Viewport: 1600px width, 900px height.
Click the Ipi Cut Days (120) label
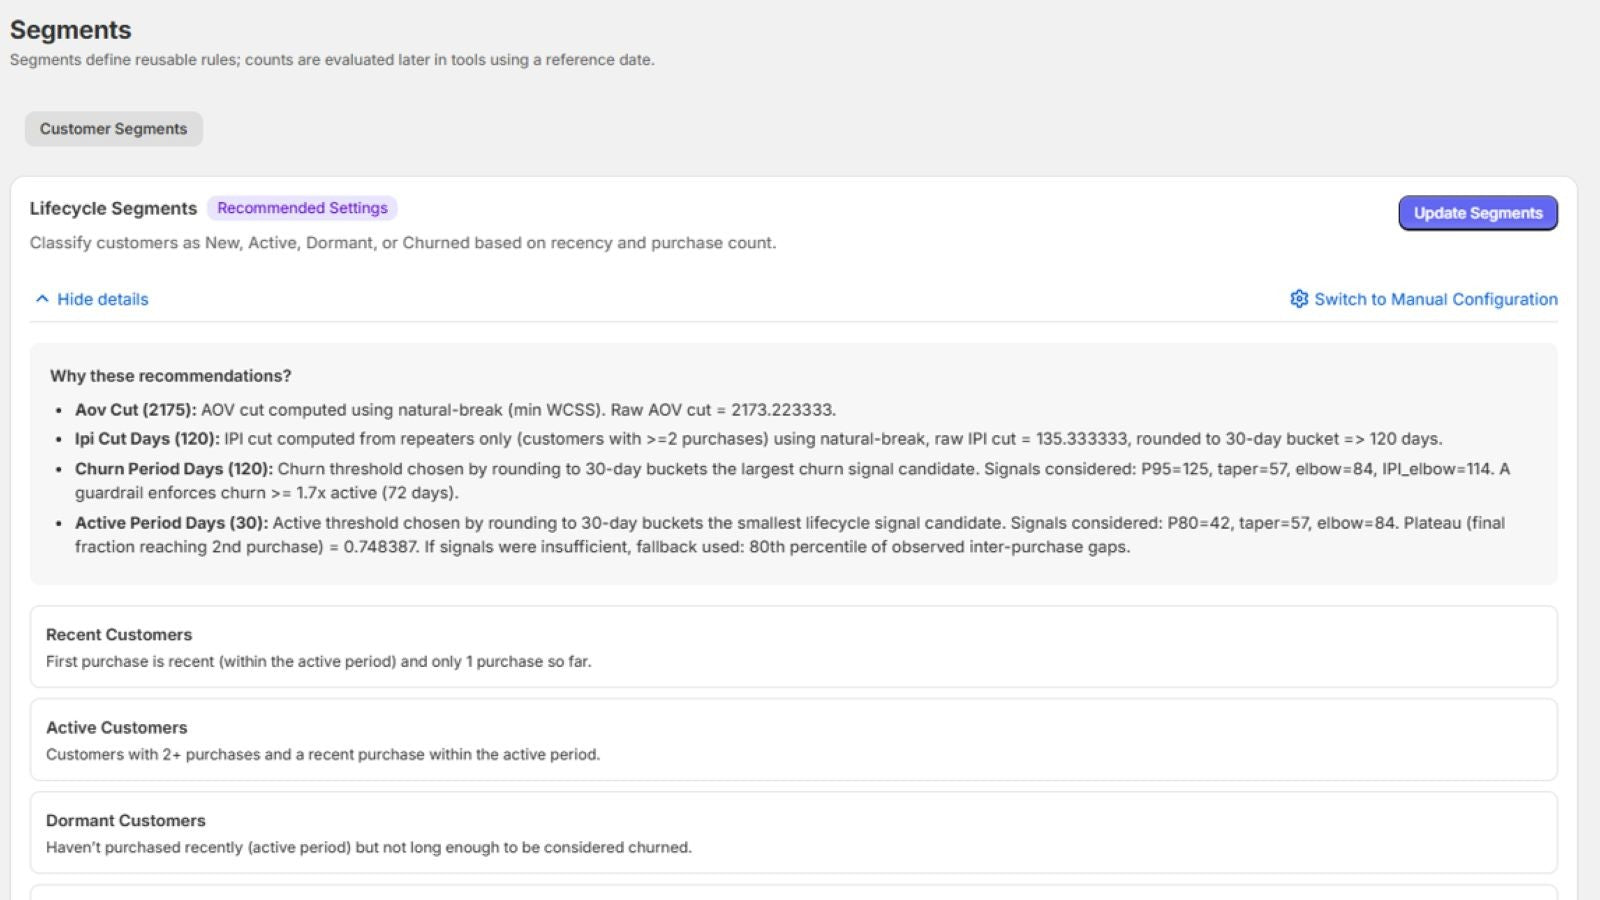tap(146, 439)
